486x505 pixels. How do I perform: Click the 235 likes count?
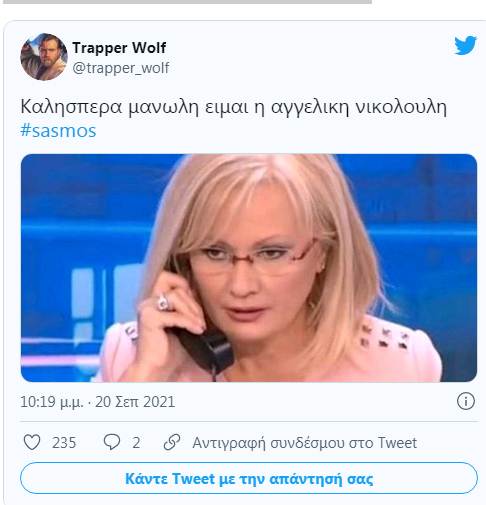tap(64, 443)
